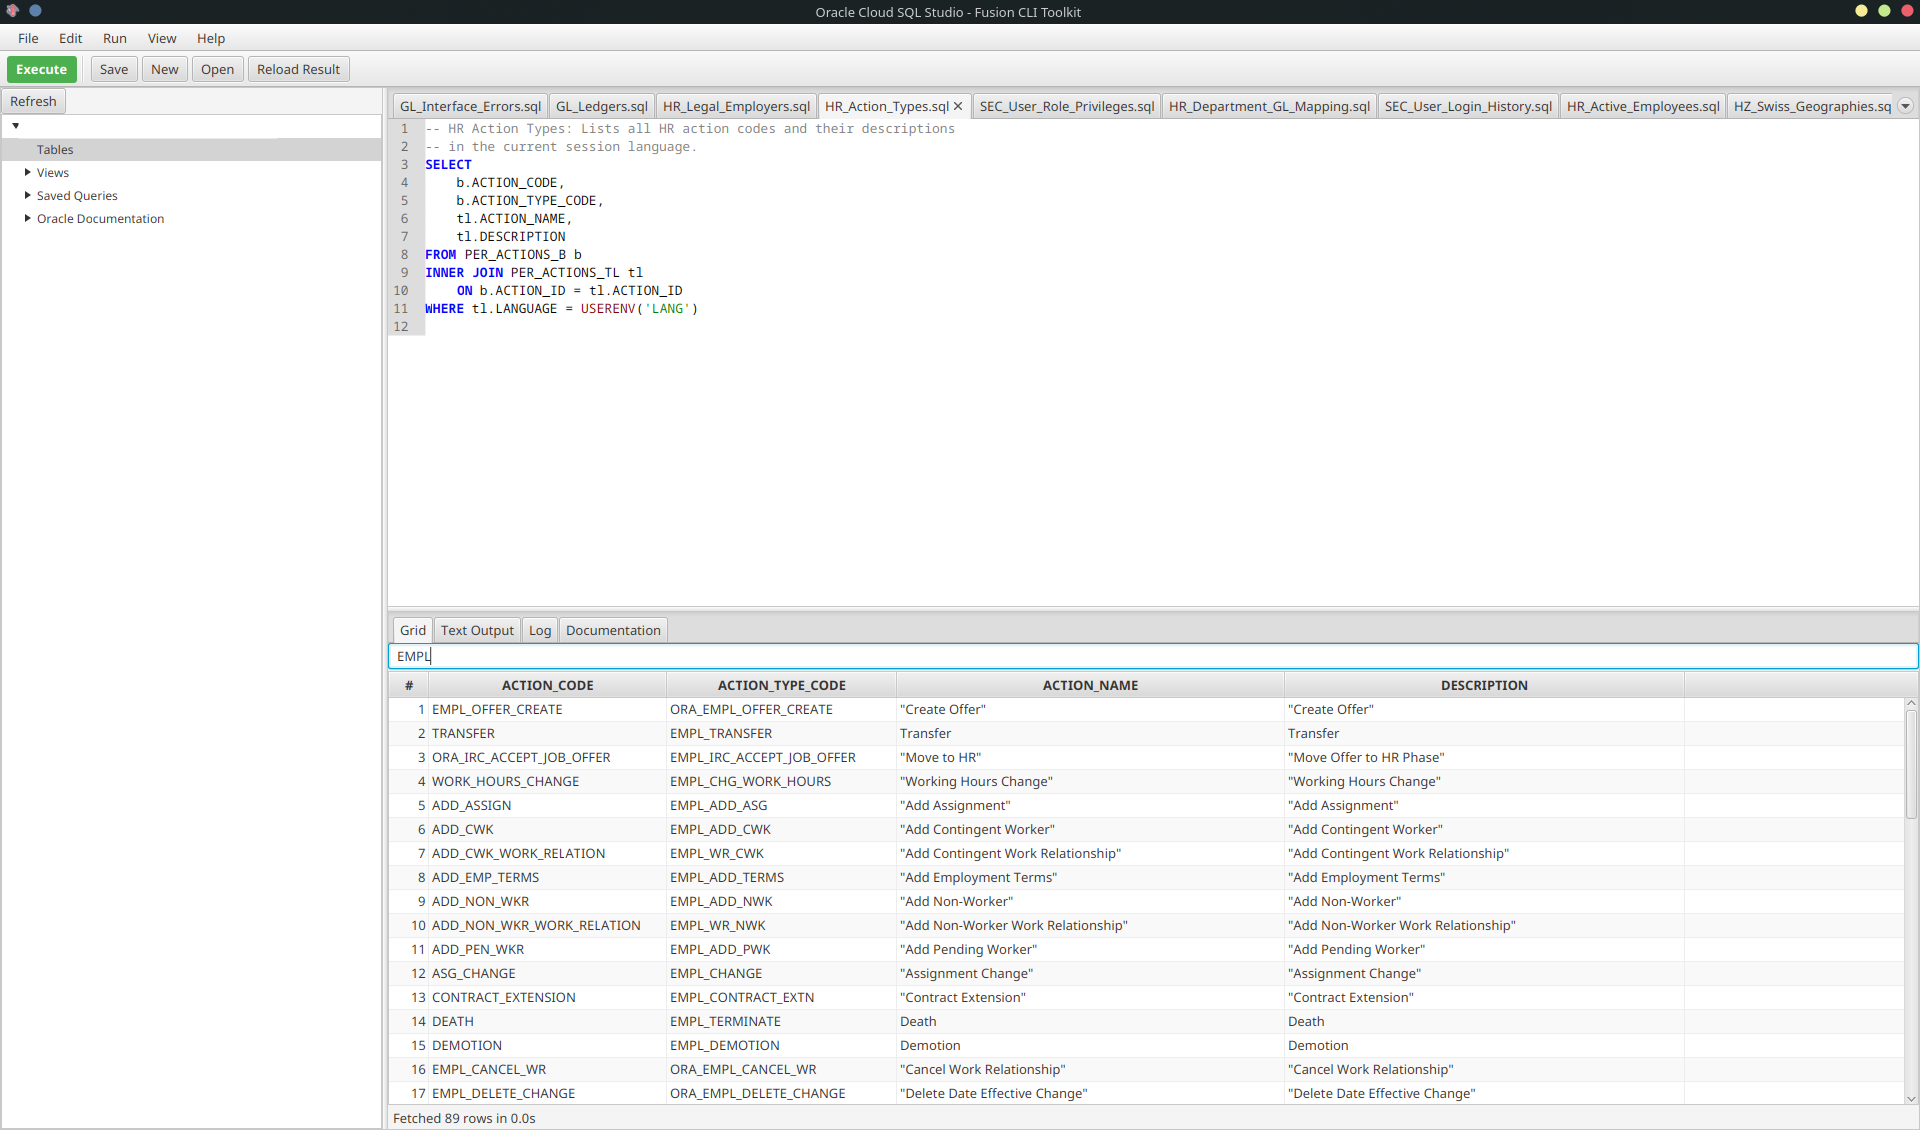
Task: Click the results grid vertical scrollbar
Action: pos(1911,760)
